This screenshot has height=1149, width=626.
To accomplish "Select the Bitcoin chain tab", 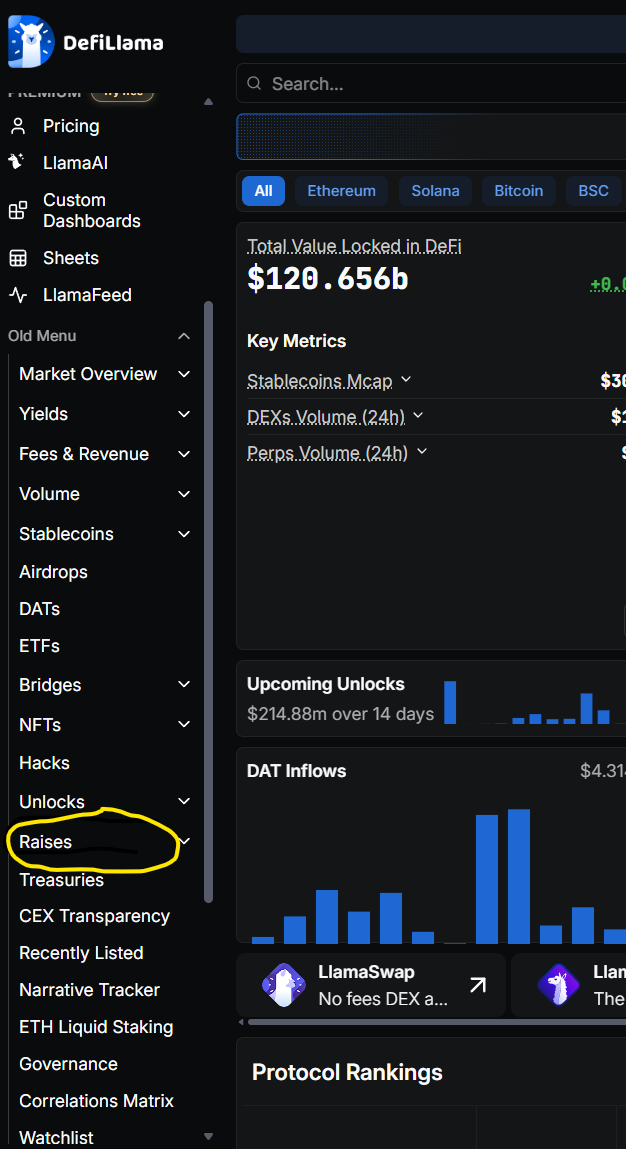I will (x=519, y=191).
